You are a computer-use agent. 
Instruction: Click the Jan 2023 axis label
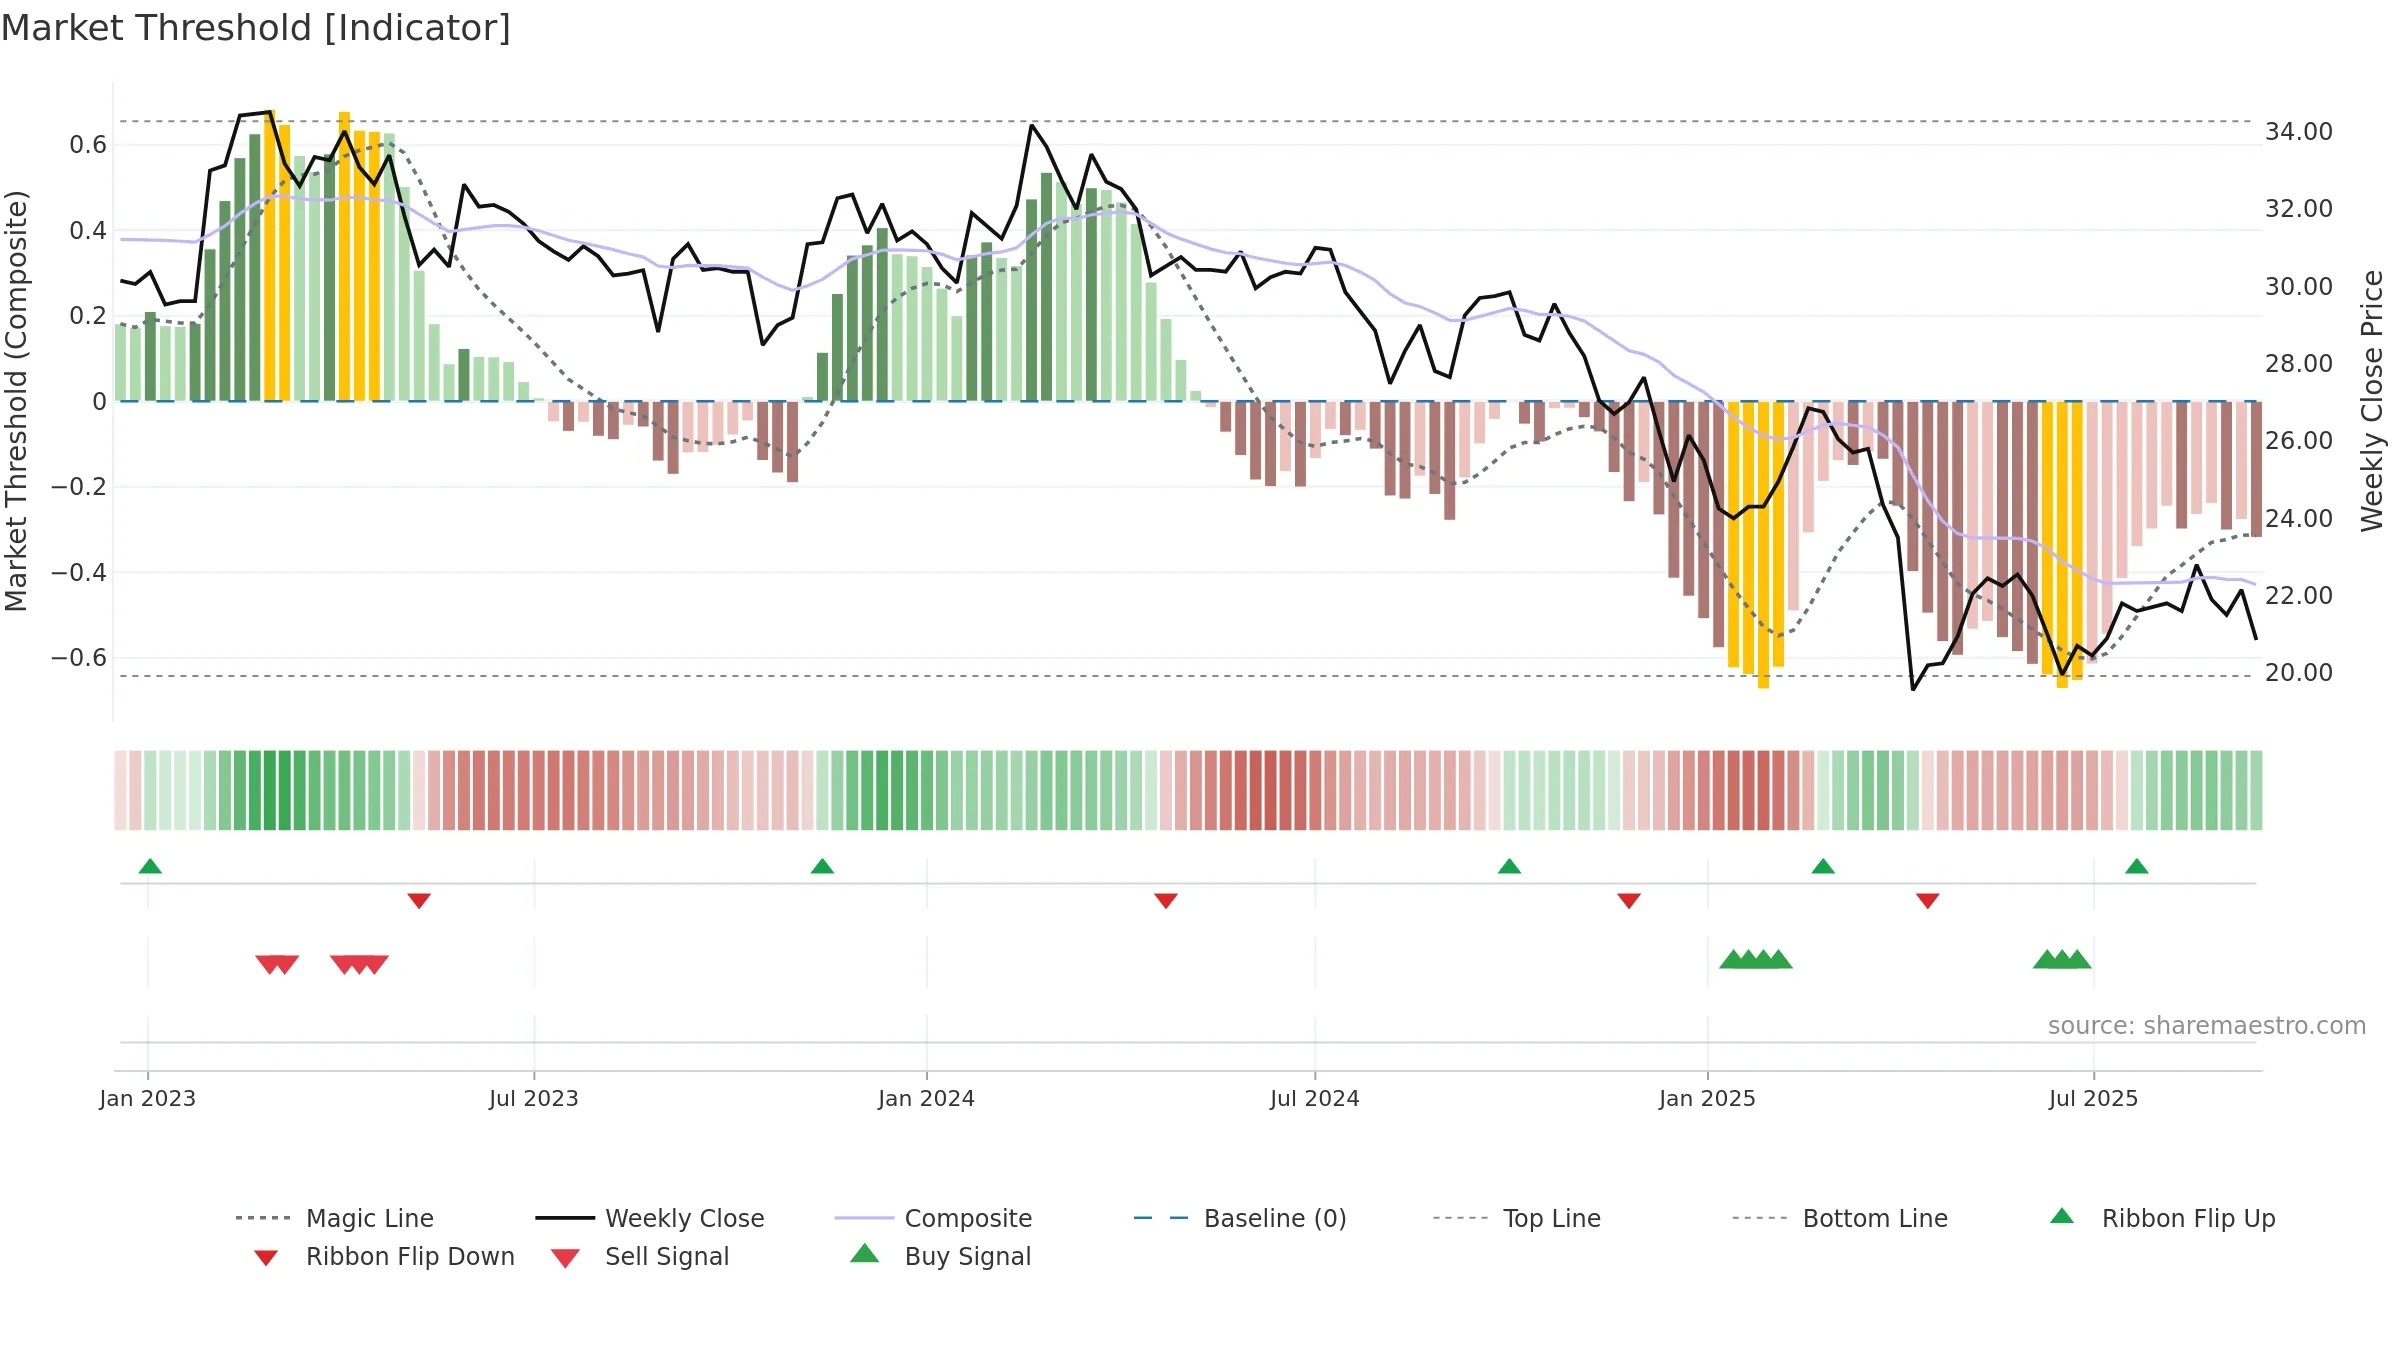148,1098
